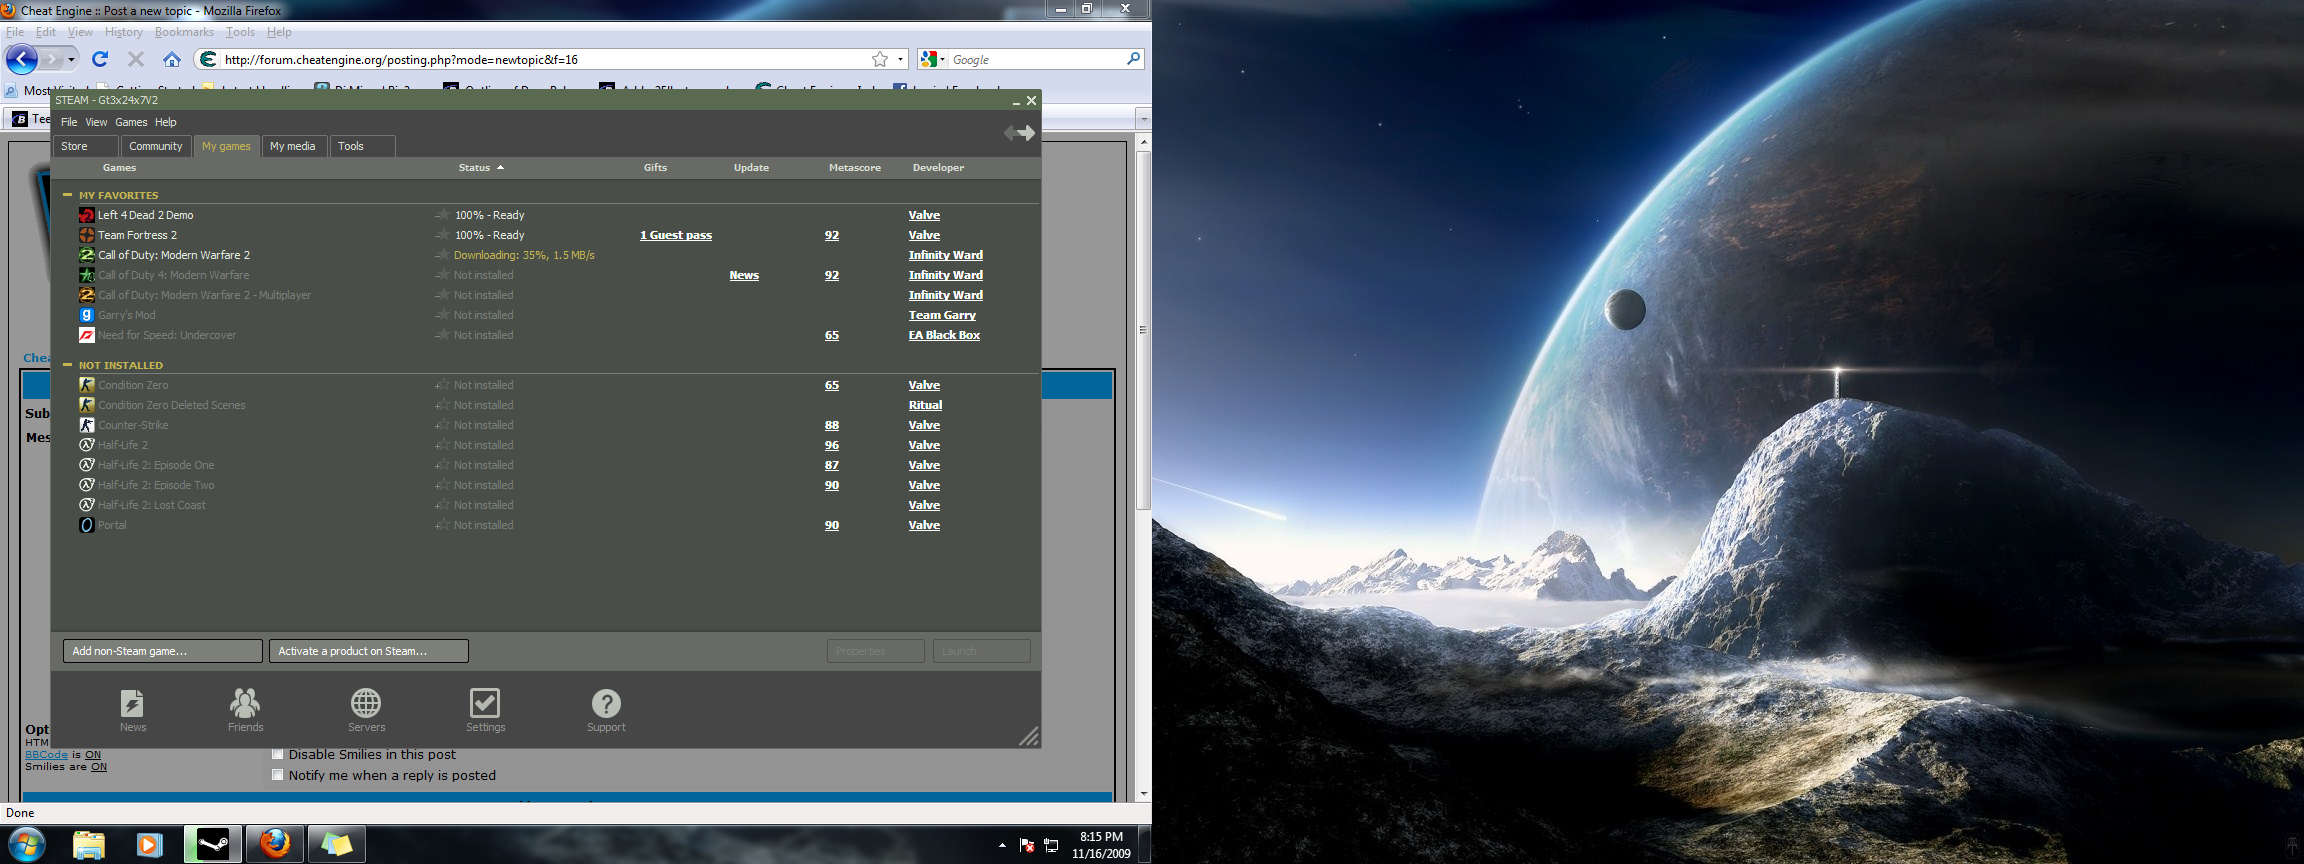Click Steam's back navigation arrow
The height and width of the screenshot is (864, 2304).
click(x=1010, y=133)
